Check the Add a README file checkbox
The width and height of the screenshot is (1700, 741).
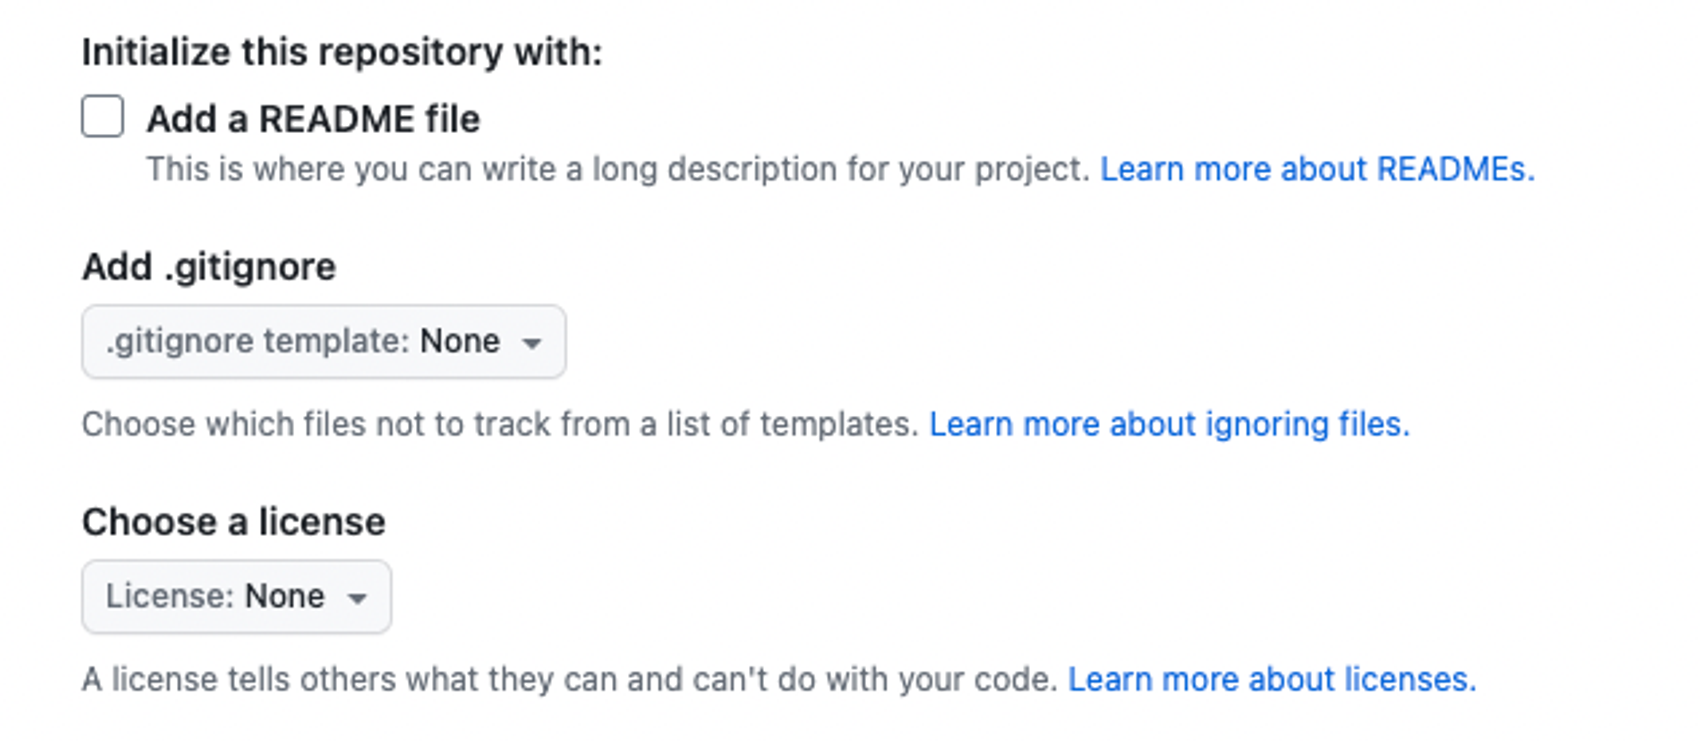coord(103,117)
